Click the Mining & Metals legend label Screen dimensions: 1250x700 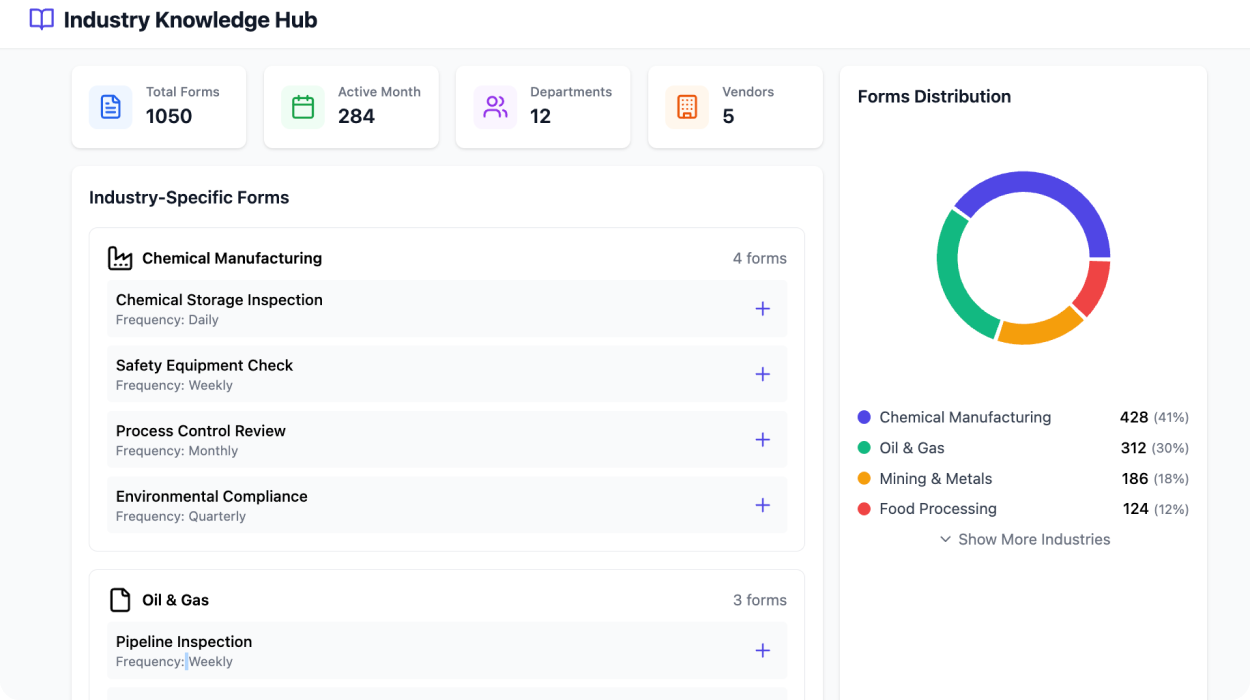coord(936,478)
